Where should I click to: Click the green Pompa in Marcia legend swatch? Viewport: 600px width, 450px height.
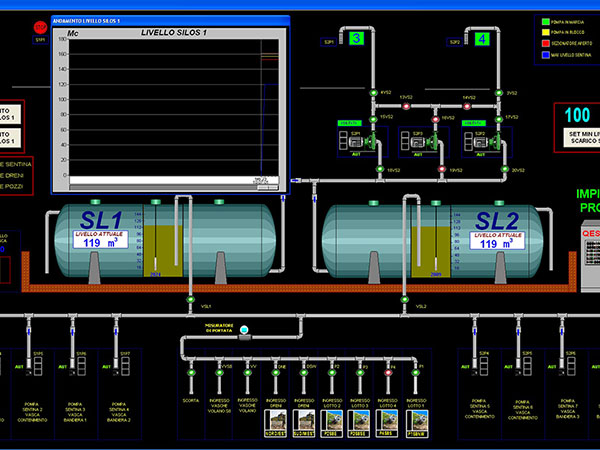click(x=544, y=19)
